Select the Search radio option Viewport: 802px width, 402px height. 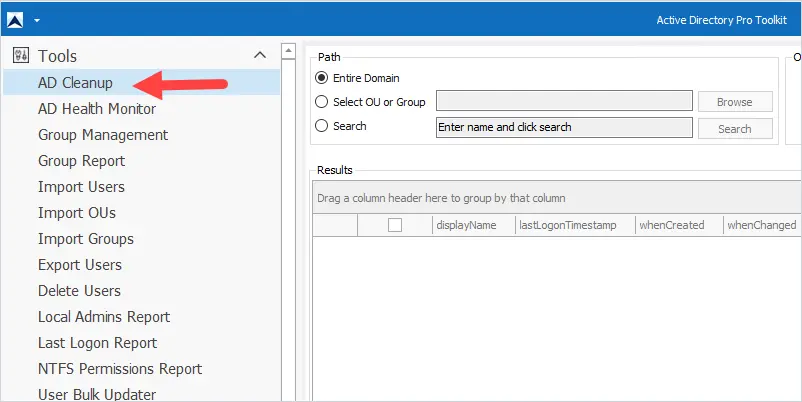pos(321,126)
